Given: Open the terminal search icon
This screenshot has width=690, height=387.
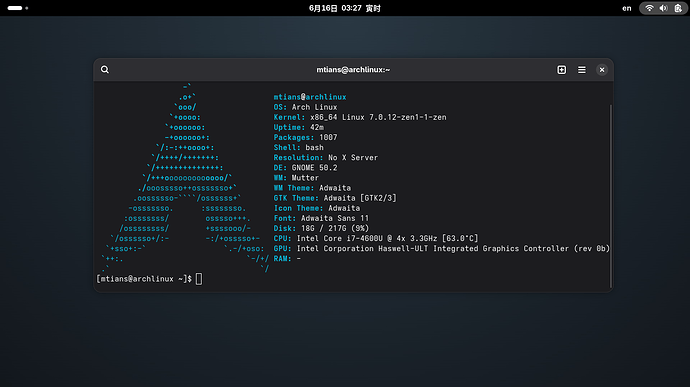Looking at the screenshot, I should 105,70.
